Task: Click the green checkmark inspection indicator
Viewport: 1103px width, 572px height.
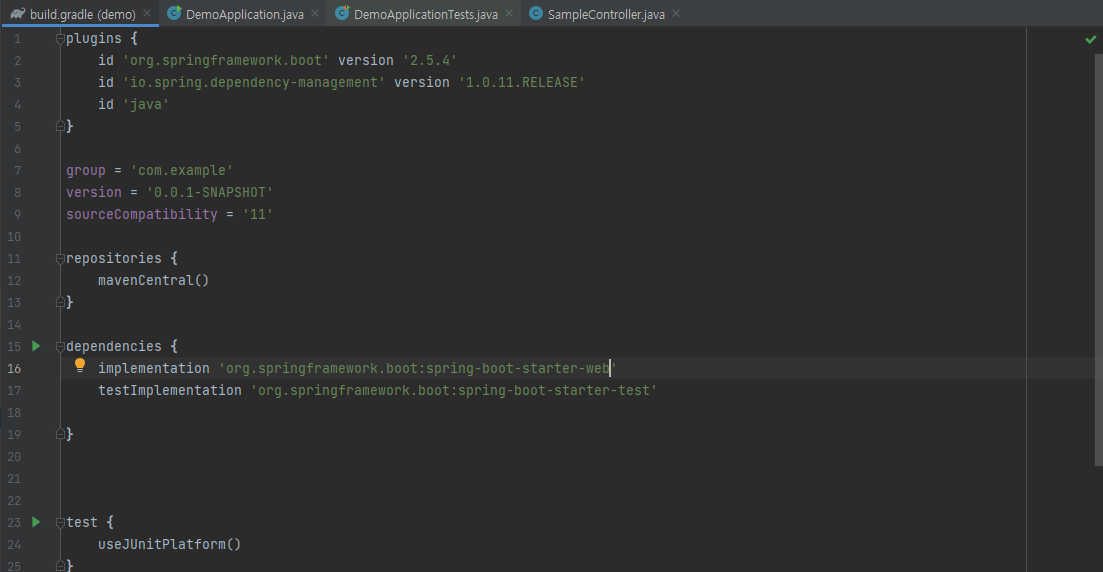Action: coord(1090,39)
